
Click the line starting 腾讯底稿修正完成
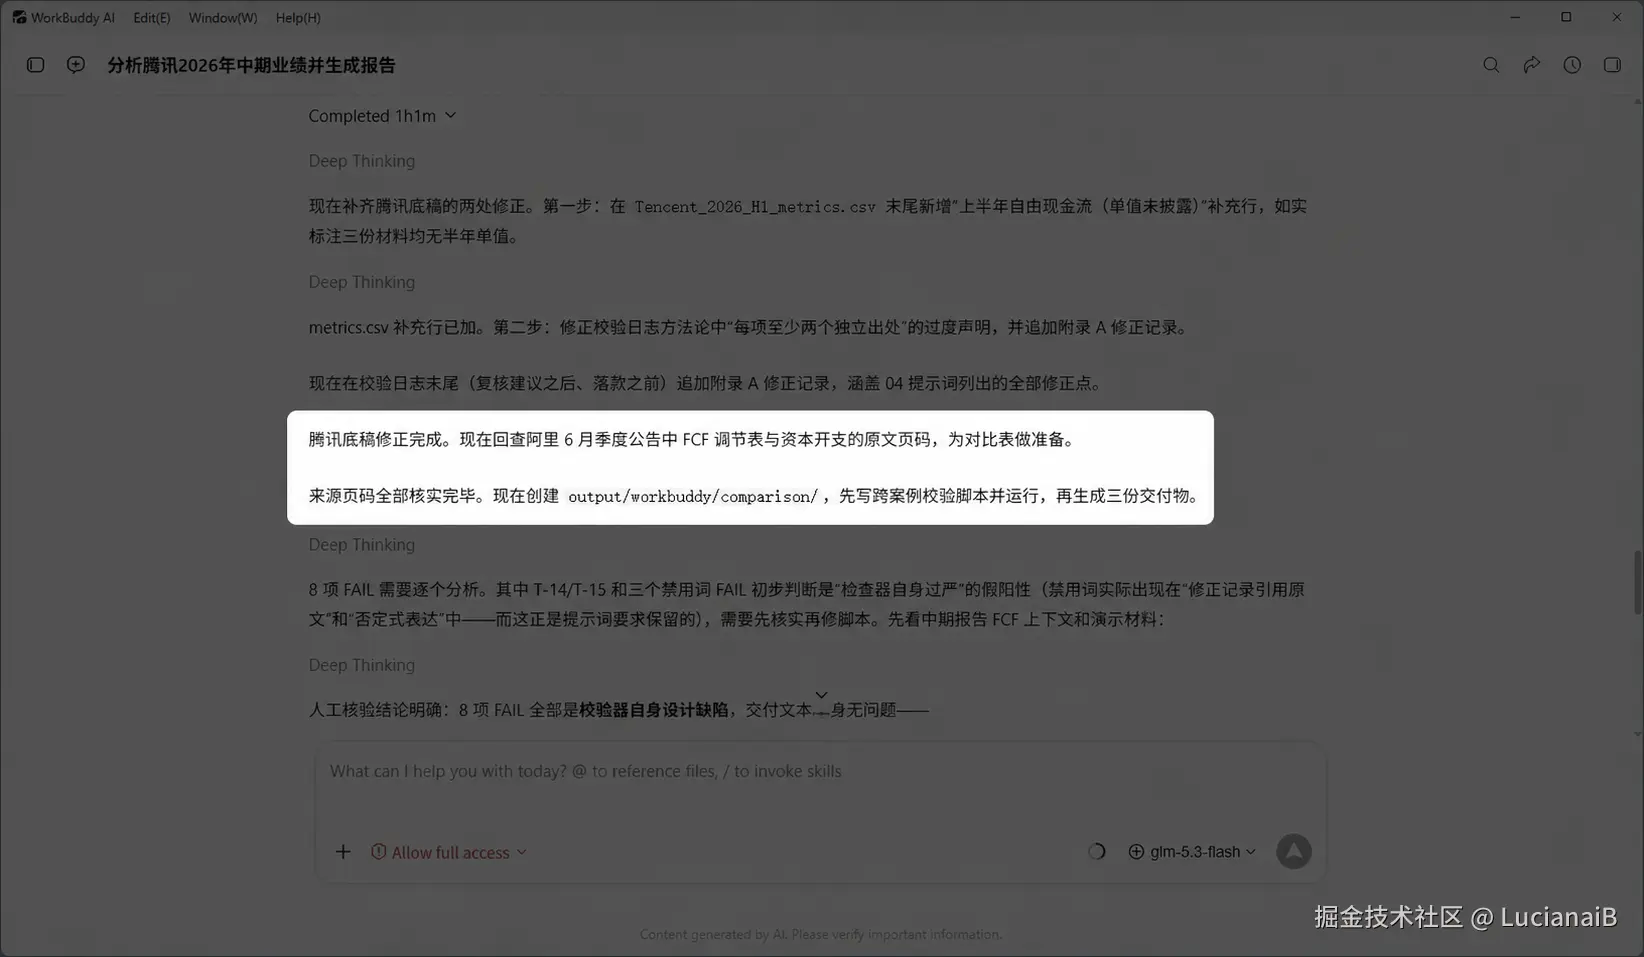tap(694, 440)
